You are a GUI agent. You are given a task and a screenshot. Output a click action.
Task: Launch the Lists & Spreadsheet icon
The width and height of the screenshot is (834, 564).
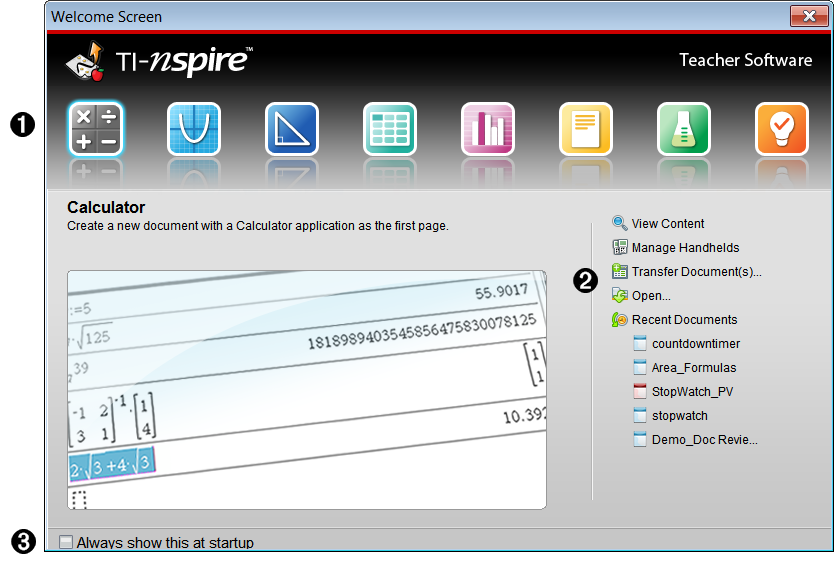[x=389, y=129]
